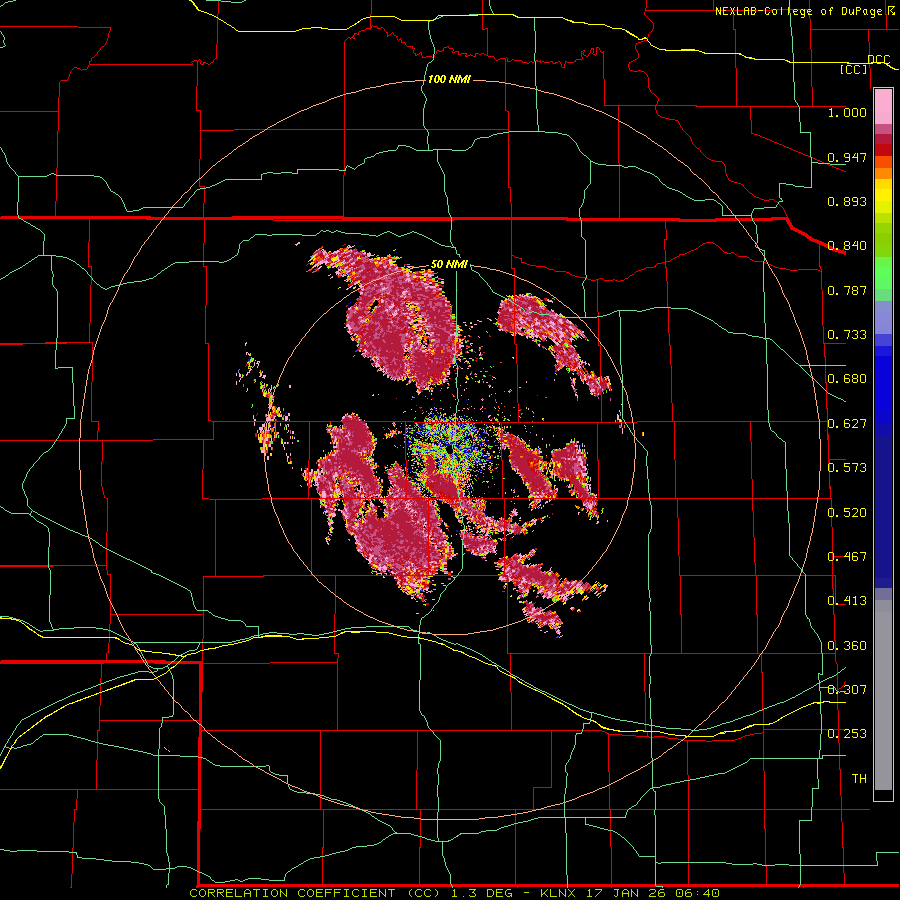Click the light pink swatch beside 1.000
The width and height of the screenshot is (900, 900).
tap(883, 107)
